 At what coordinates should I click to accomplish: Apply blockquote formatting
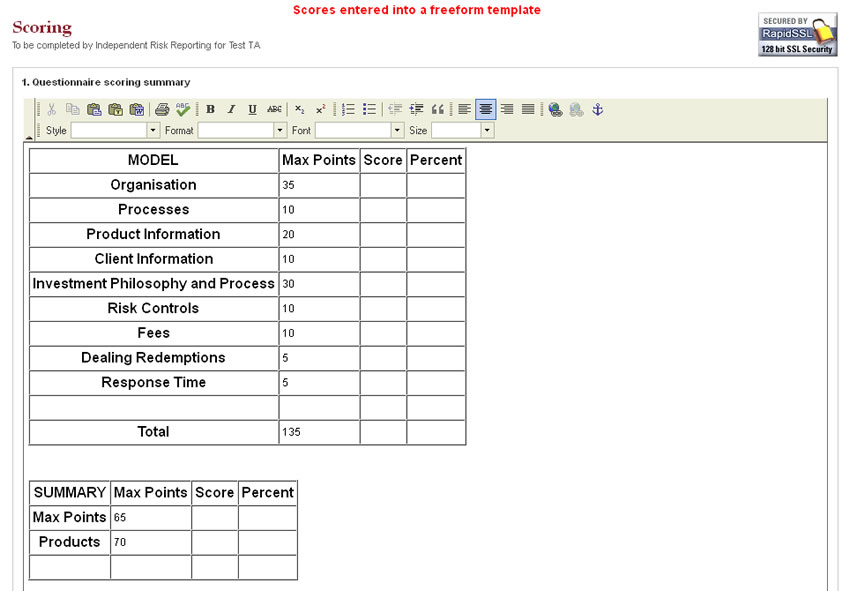click(x=437, y=110)
